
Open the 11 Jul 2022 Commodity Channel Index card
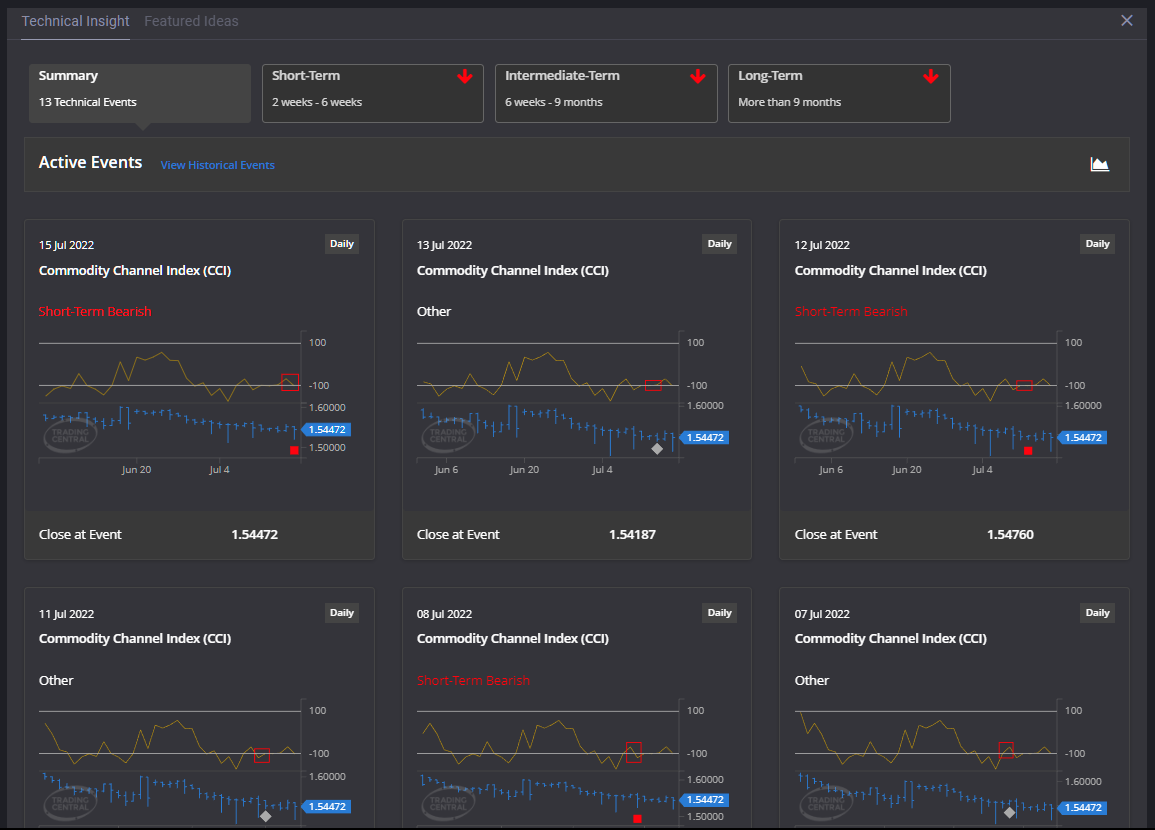pyautogui.click(x=135, y=639)
